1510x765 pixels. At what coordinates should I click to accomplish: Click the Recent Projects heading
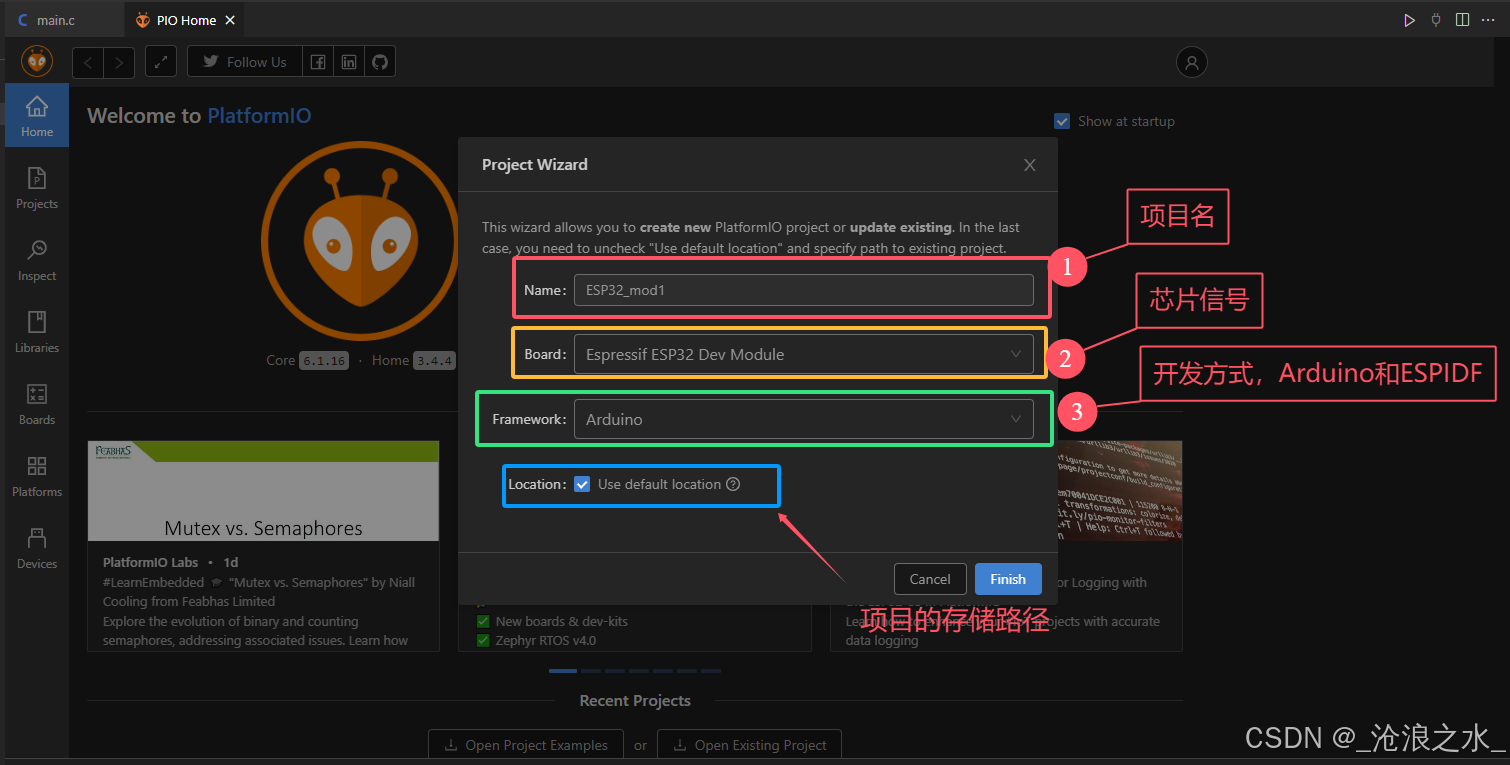(x=635, y=701)
